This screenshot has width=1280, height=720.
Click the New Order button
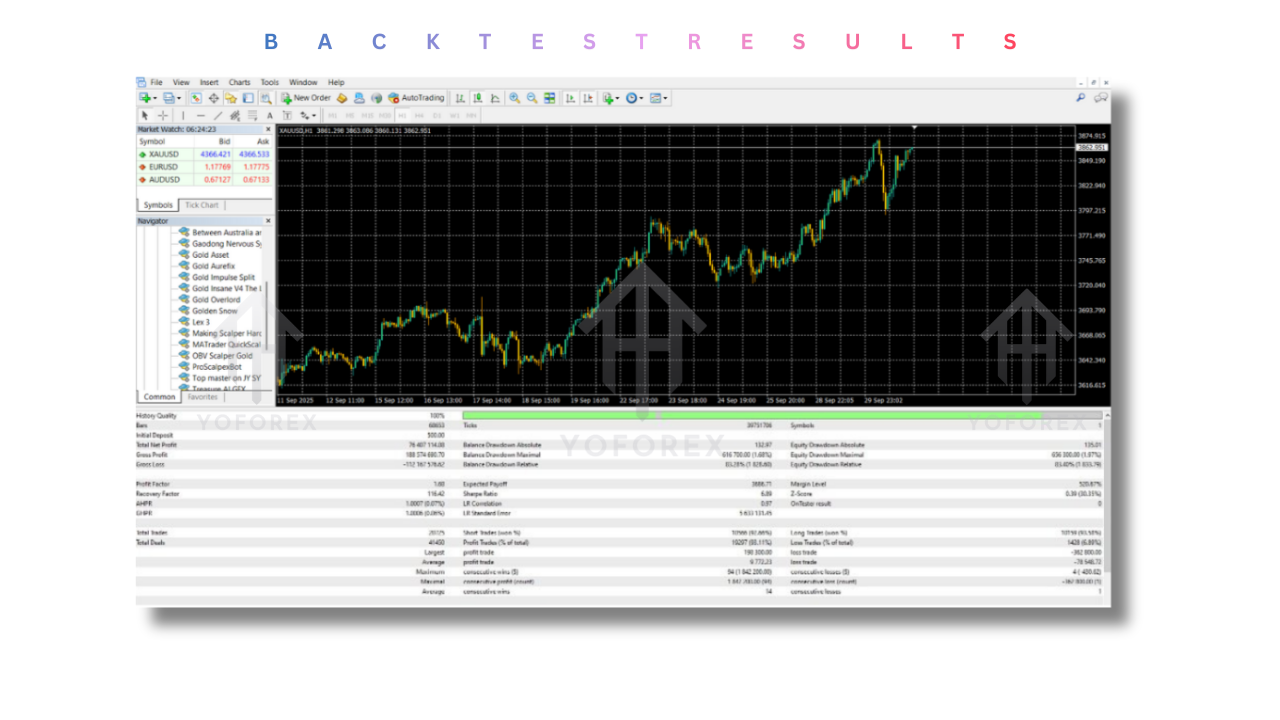coord(306,98)
